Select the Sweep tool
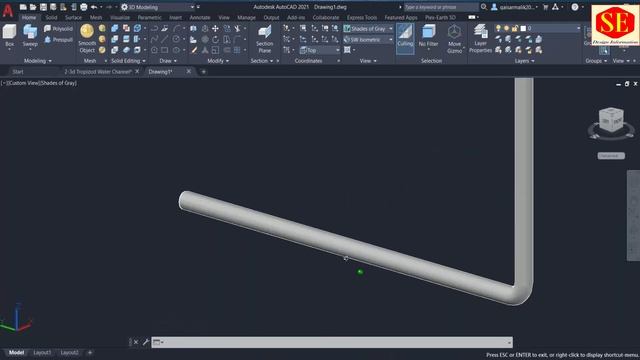The height and width of the screenshot is (360, 640). pyautogui.click(x=30, y=36)
